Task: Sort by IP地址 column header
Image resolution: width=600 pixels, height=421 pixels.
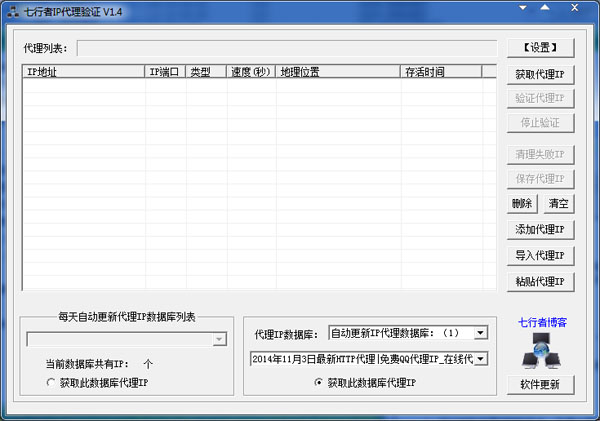Action: (x=83, y=72)
